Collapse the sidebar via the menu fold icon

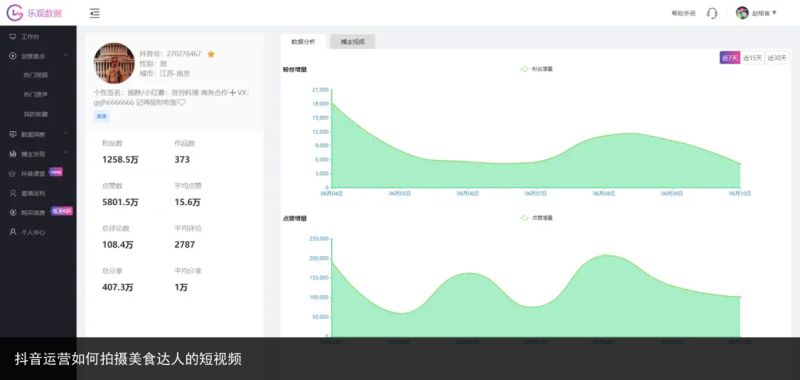point(94,13)
